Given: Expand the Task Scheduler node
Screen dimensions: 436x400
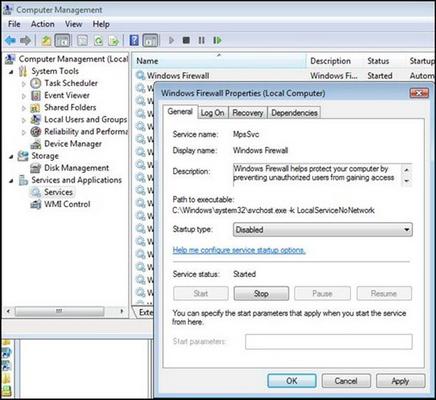Looking at the screenshot, I should tap(24, 84).
